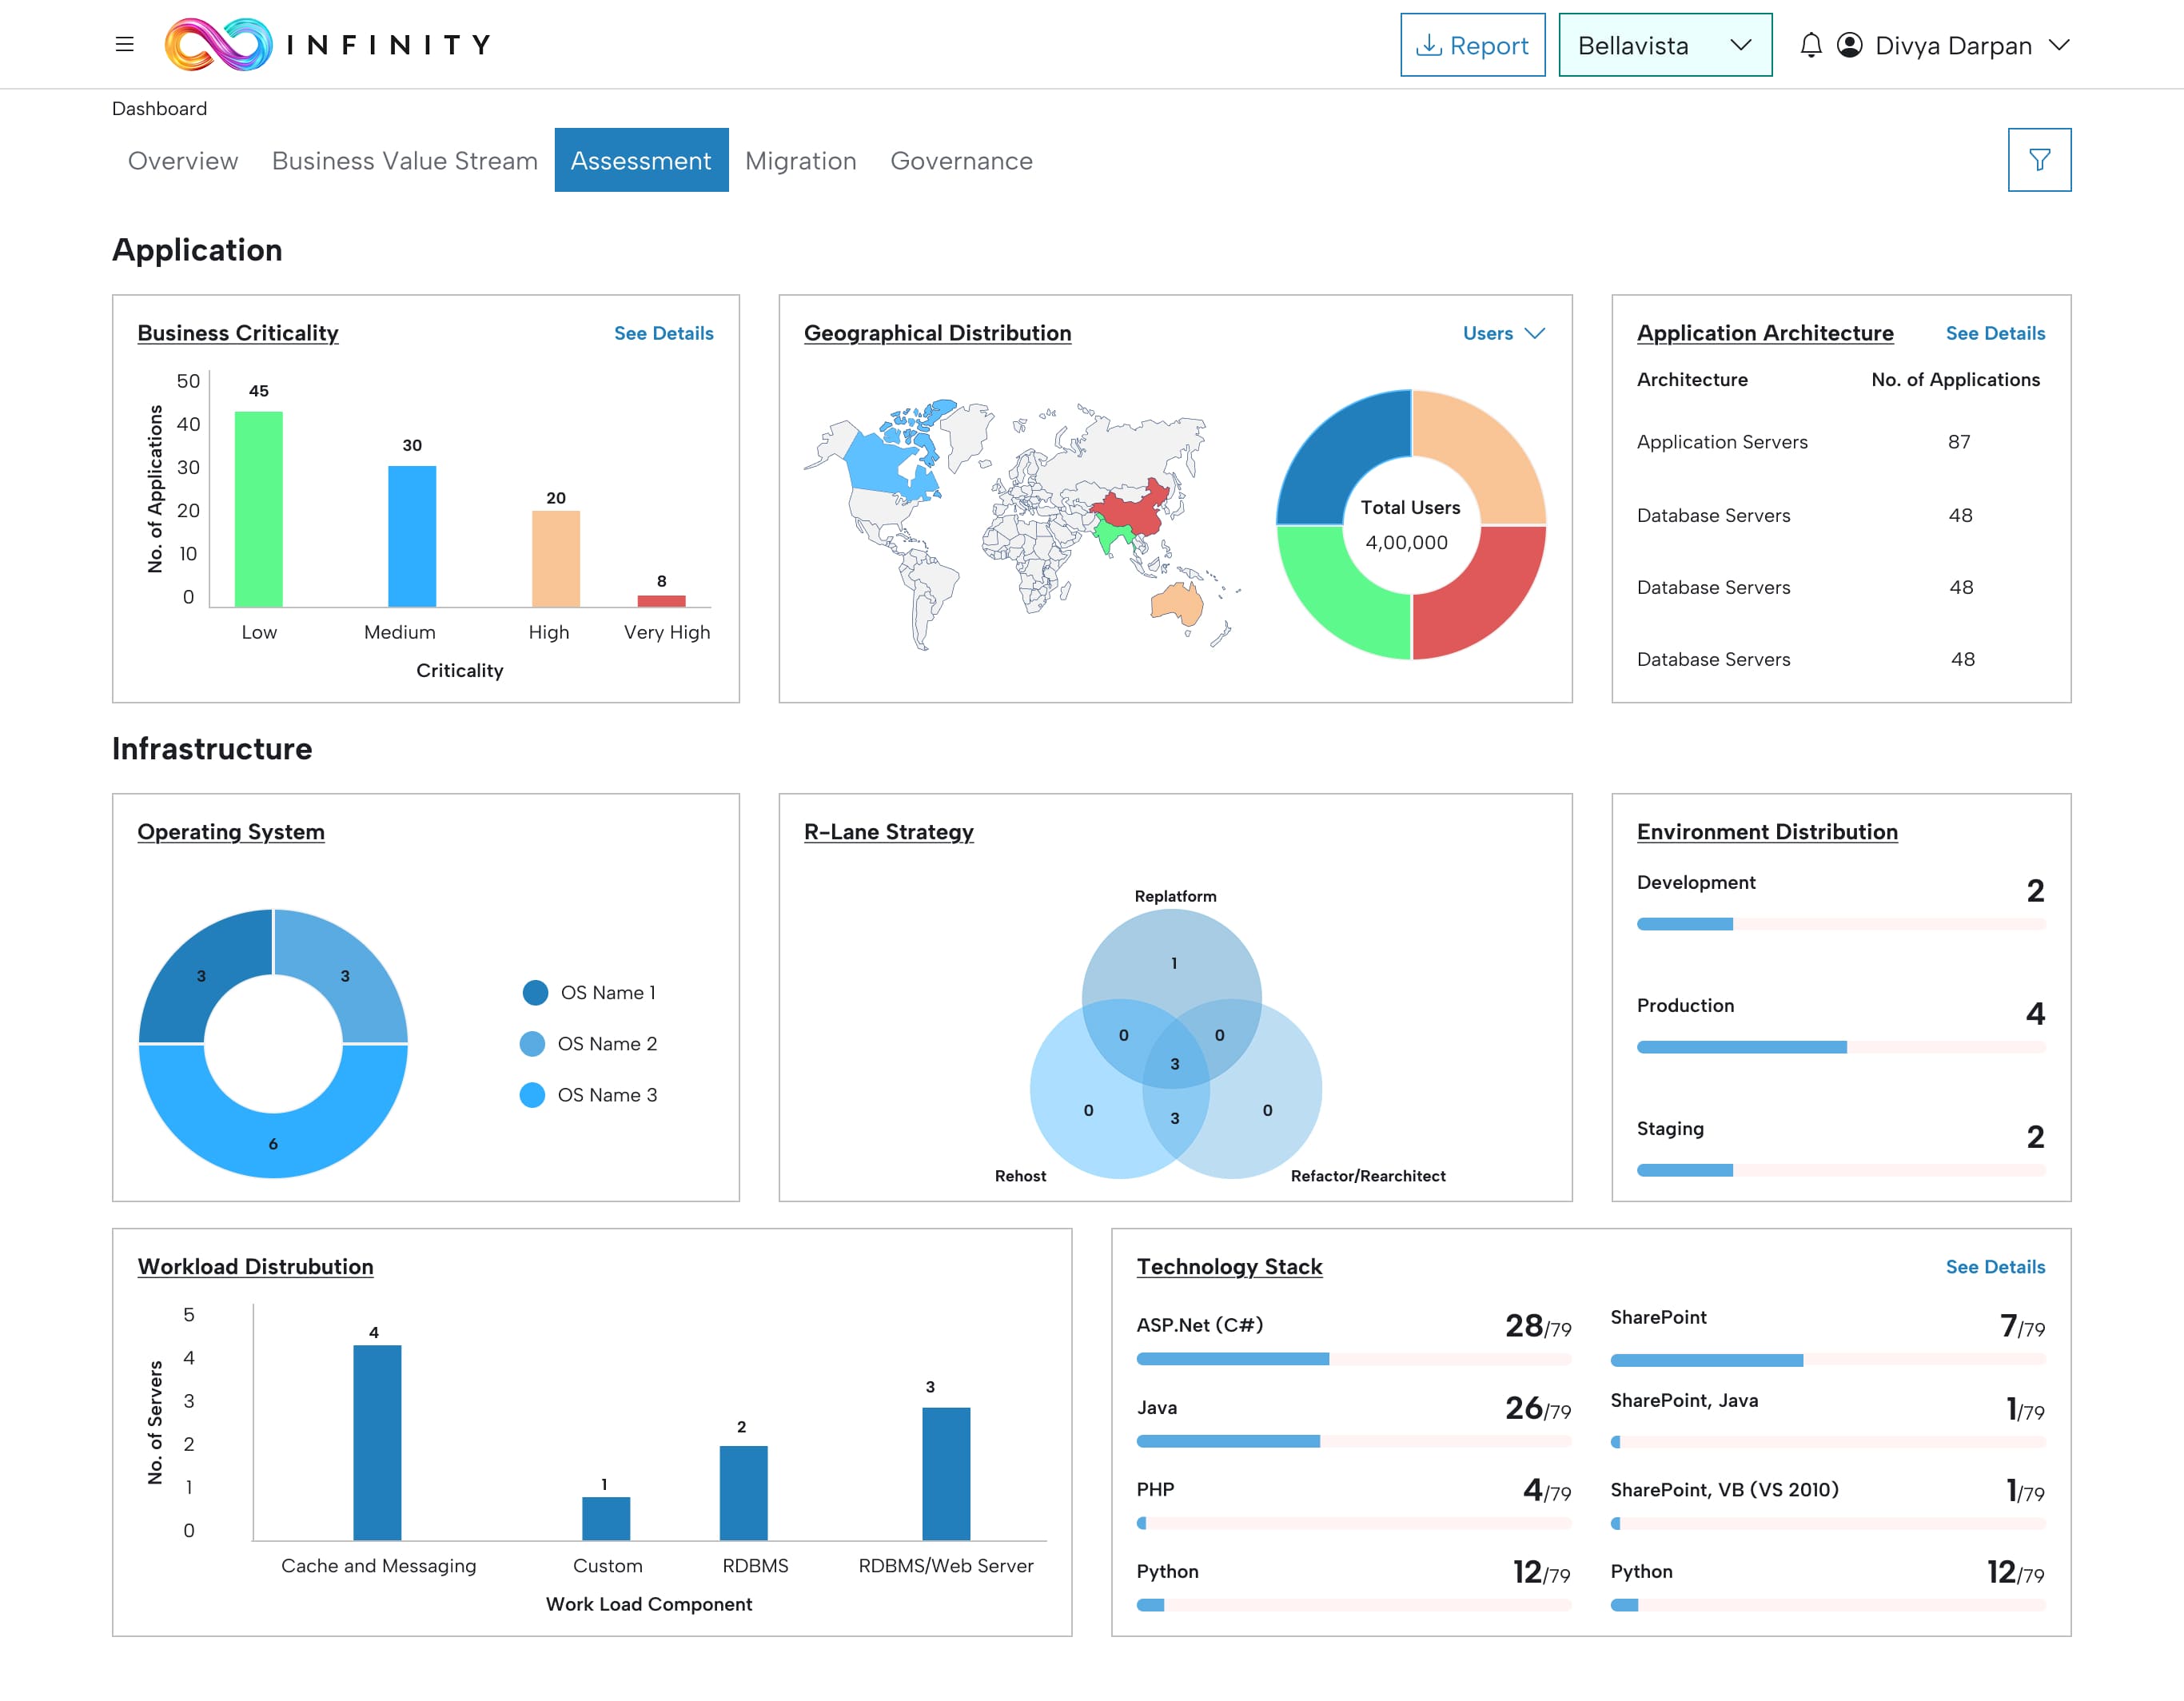The width and height of the screenshot is (2184, 1701).
Task: Click the green Low criticality bar
Action: coord(258,508)
